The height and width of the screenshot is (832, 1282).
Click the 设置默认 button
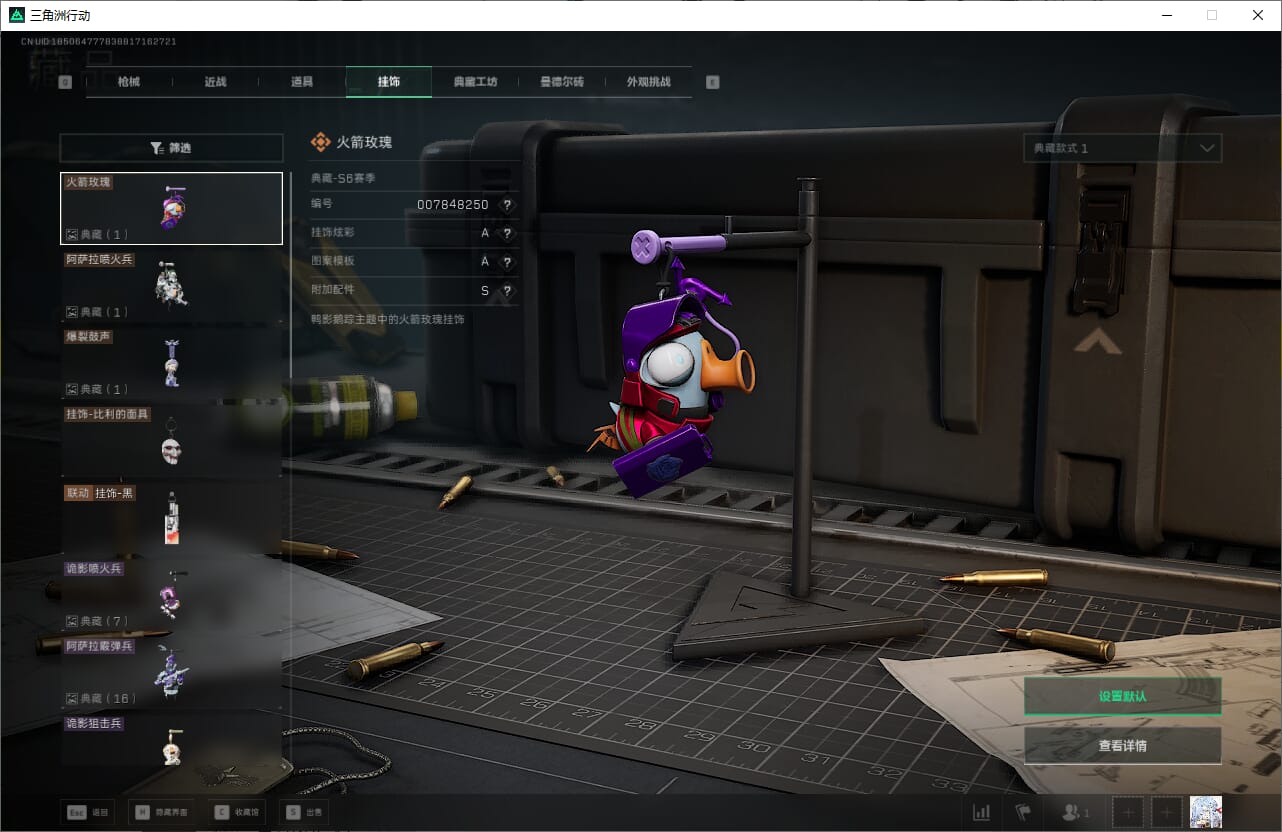(x=1122, y=696)
